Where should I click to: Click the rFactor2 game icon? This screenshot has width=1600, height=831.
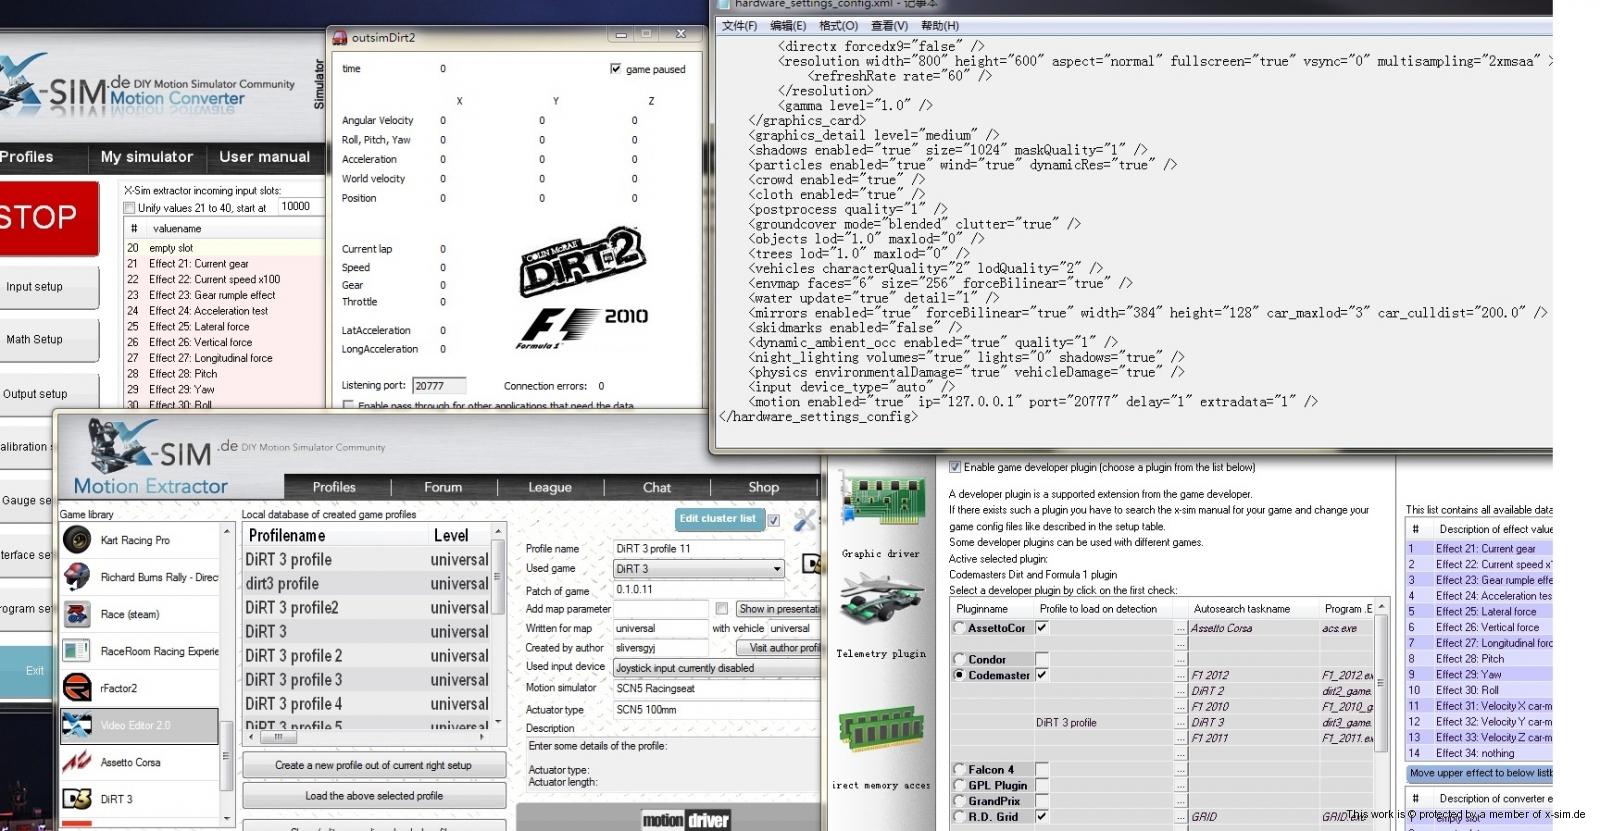(x=77, y=688)
